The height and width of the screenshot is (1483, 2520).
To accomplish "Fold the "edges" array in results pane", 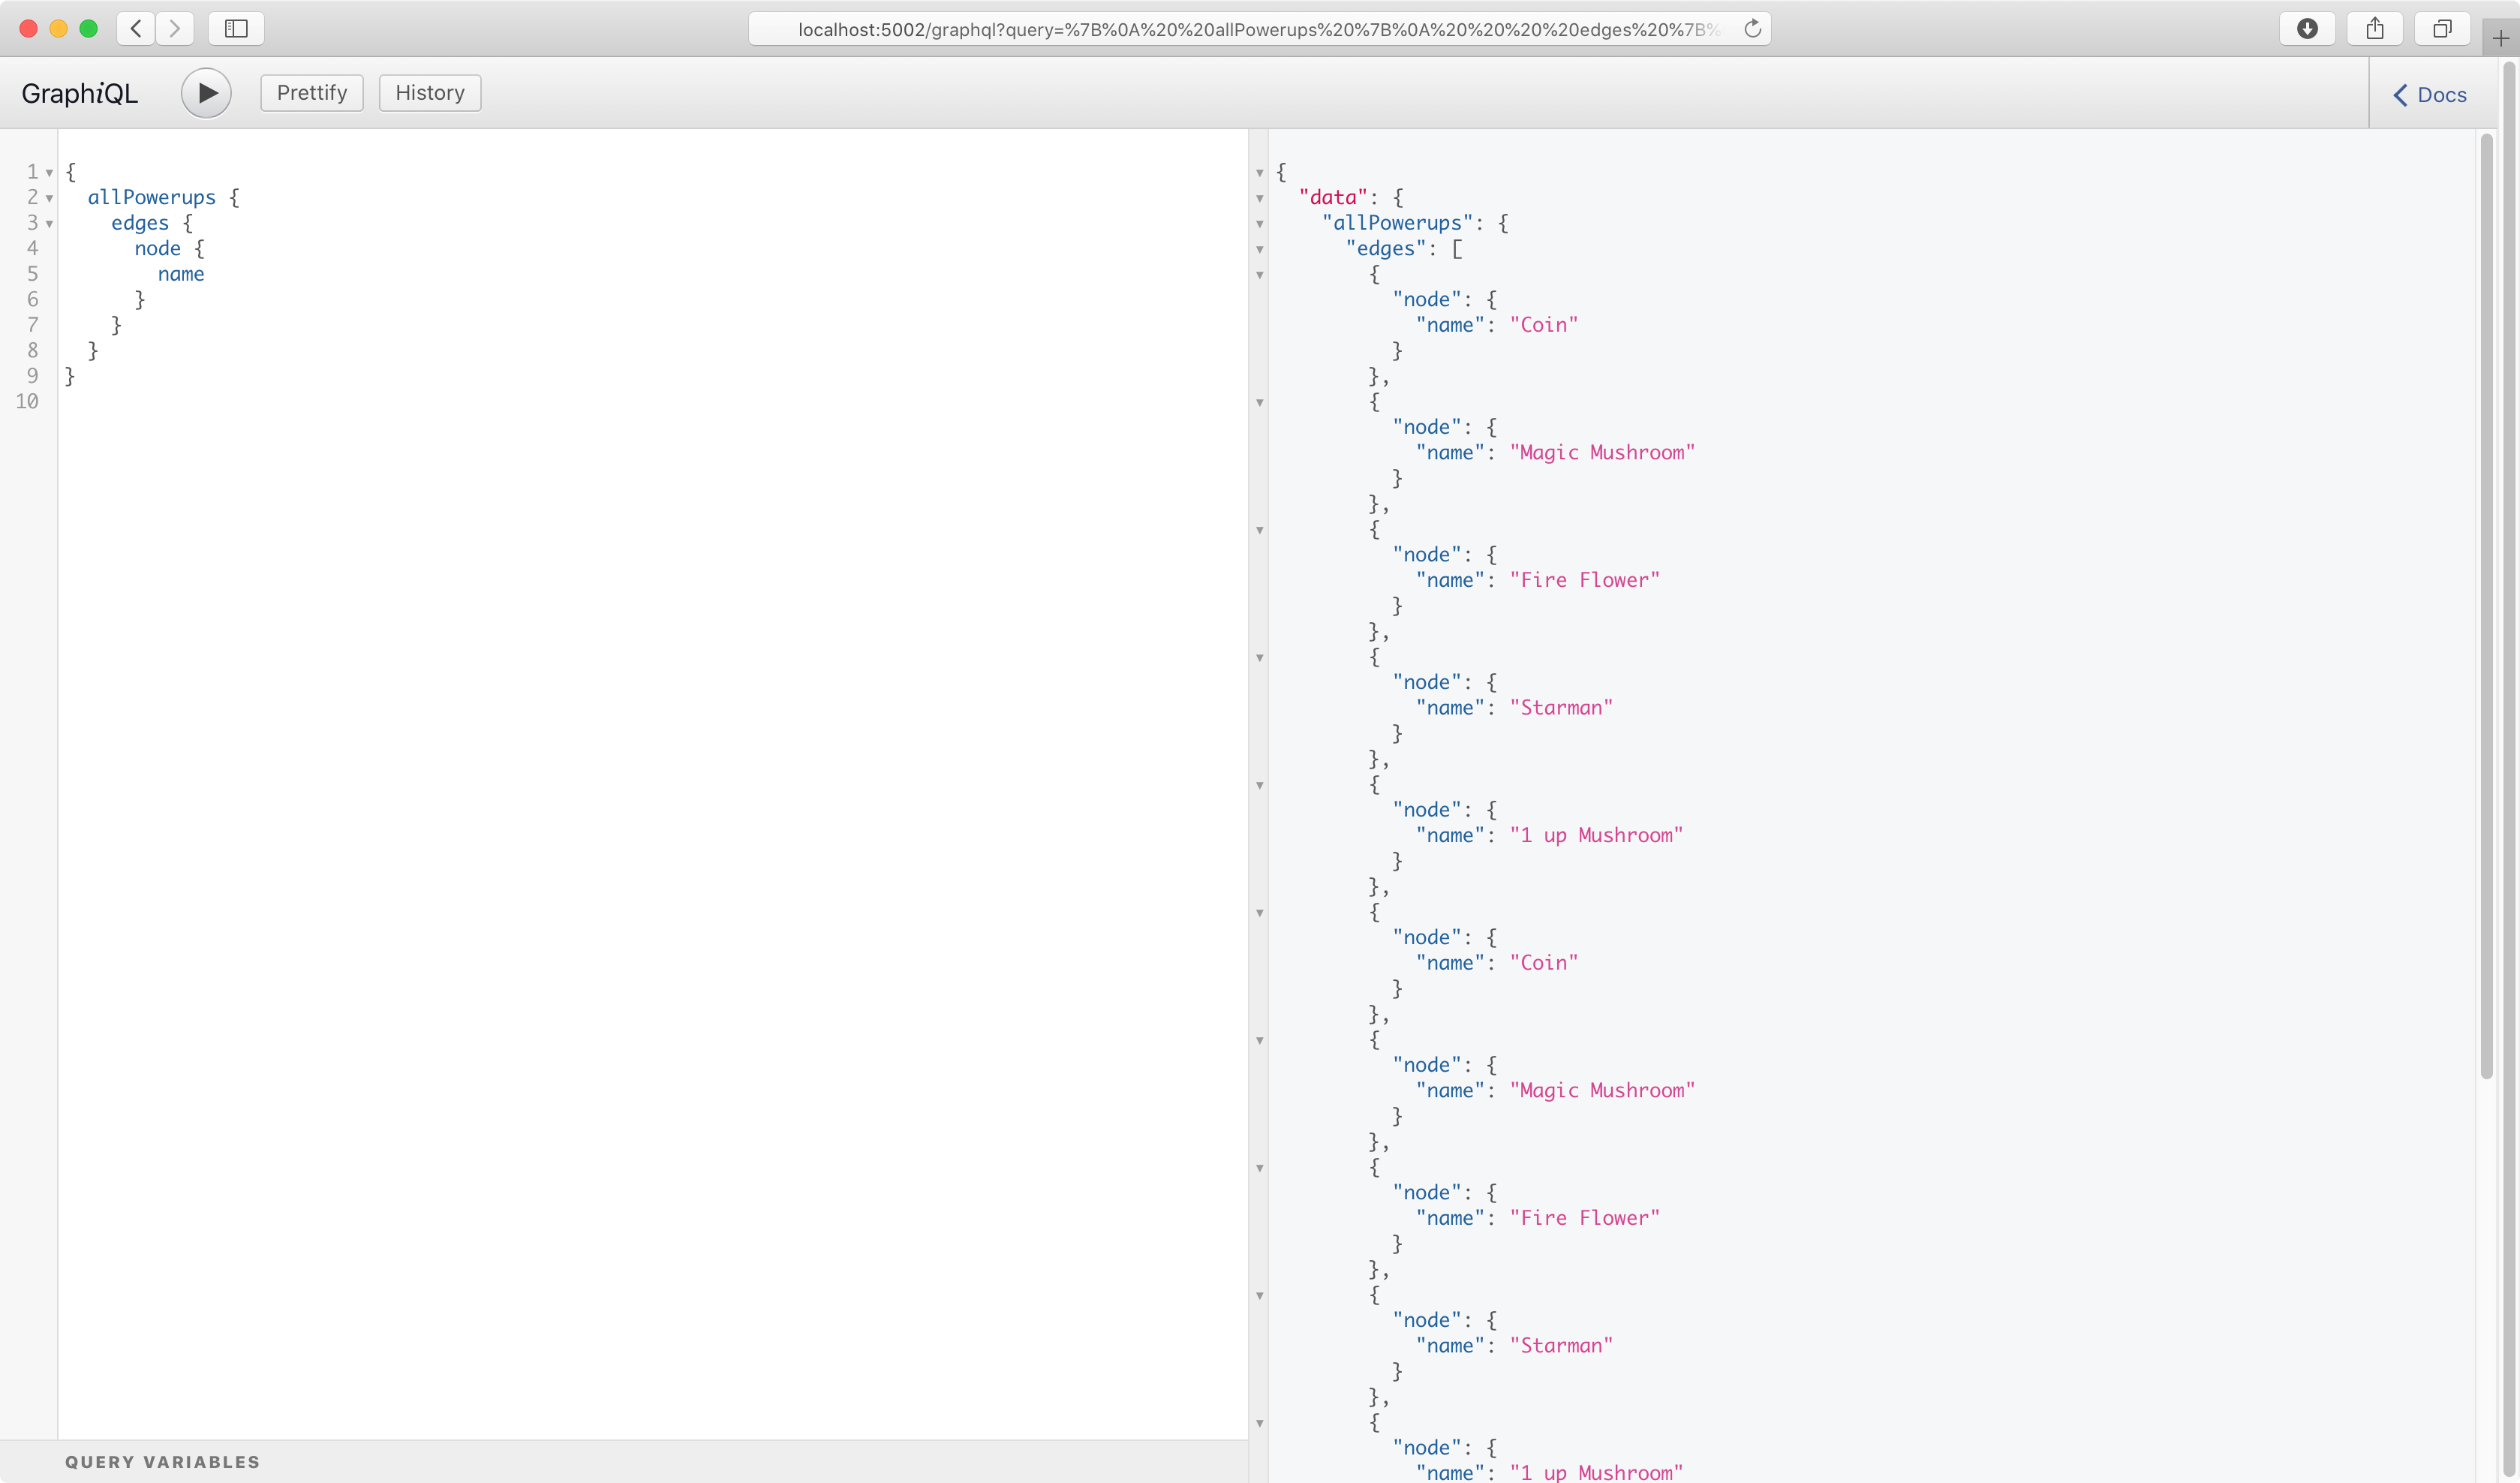I will (x=1260, y=249).
